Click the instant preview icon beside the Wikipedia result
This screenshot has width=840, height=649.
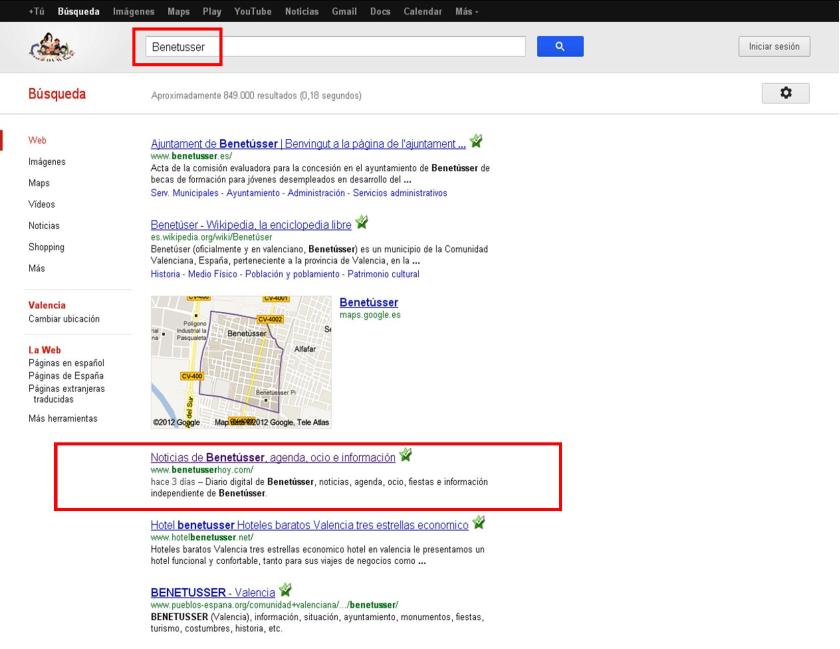(360, 225)
